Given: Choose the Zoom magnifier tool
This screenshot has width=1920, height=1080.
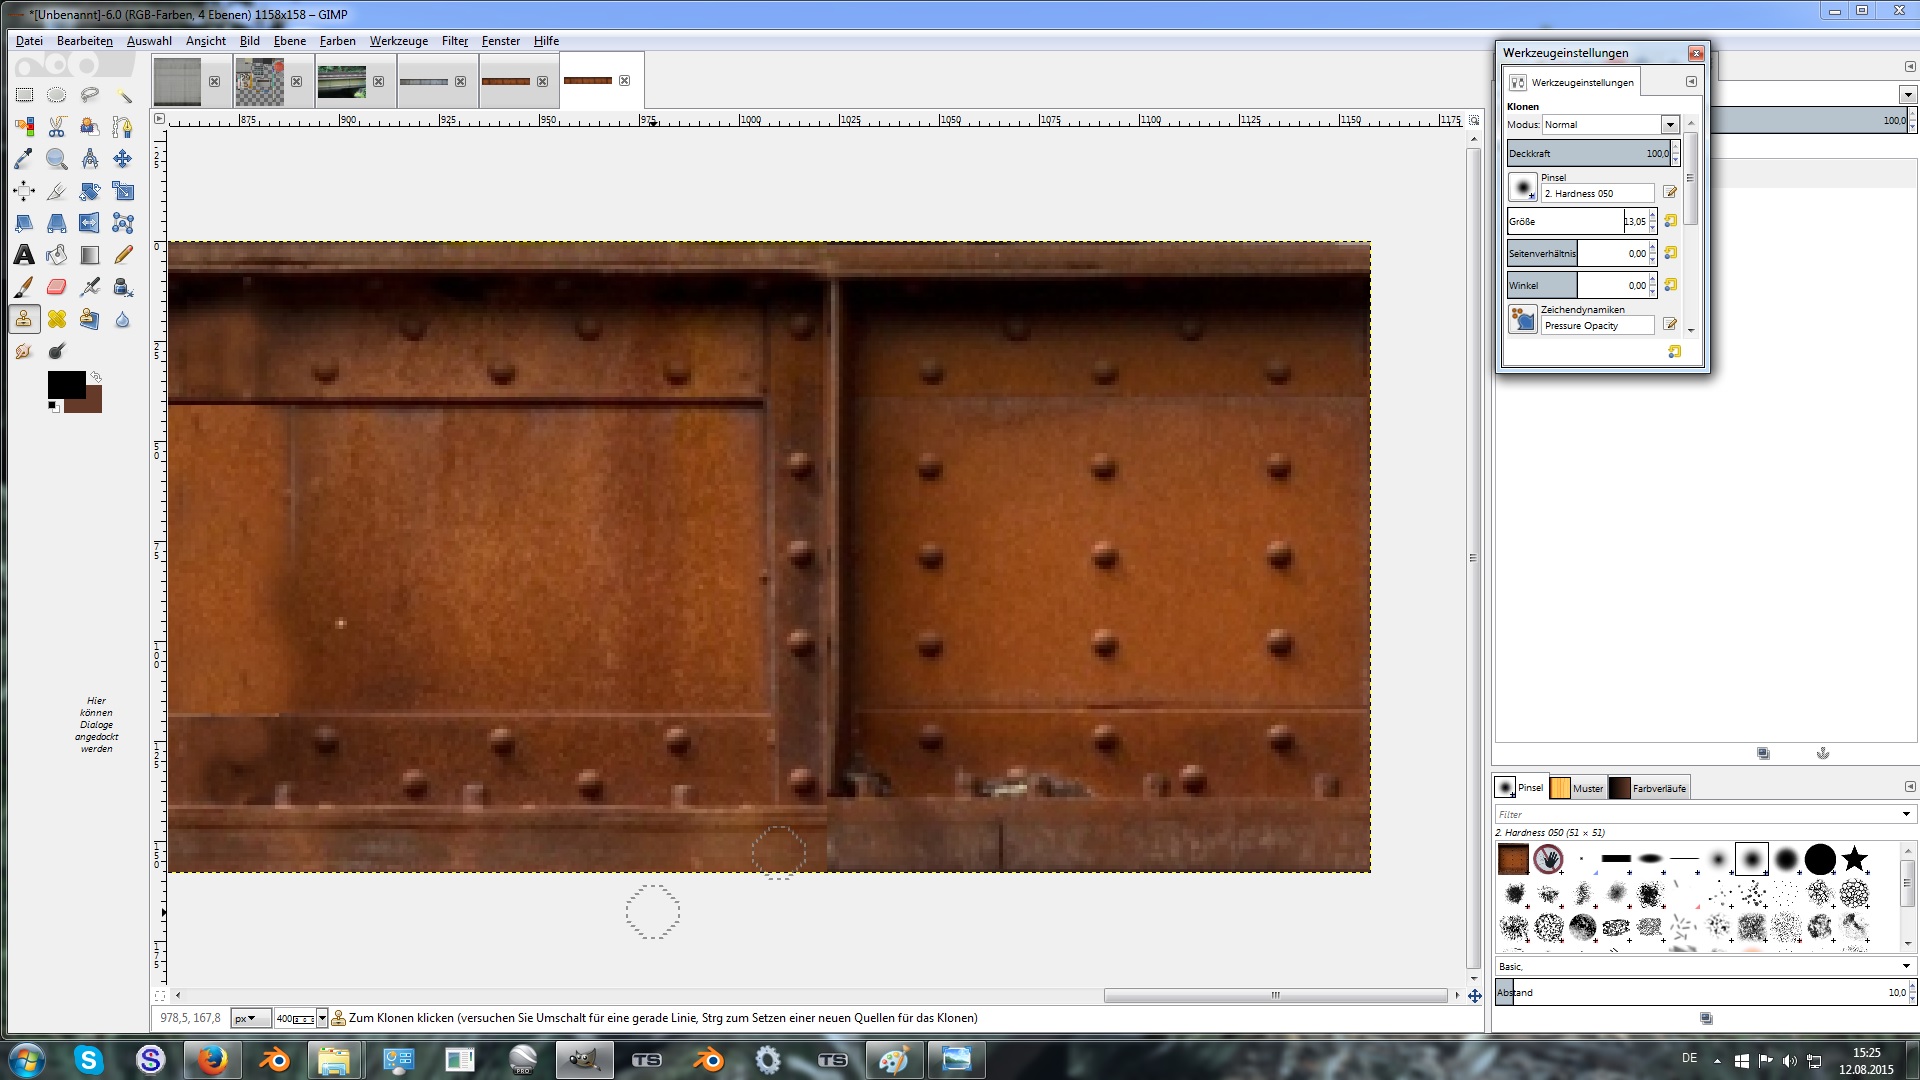Looking at the screenshot, I should pyautogui.click(x=57, y=159).
